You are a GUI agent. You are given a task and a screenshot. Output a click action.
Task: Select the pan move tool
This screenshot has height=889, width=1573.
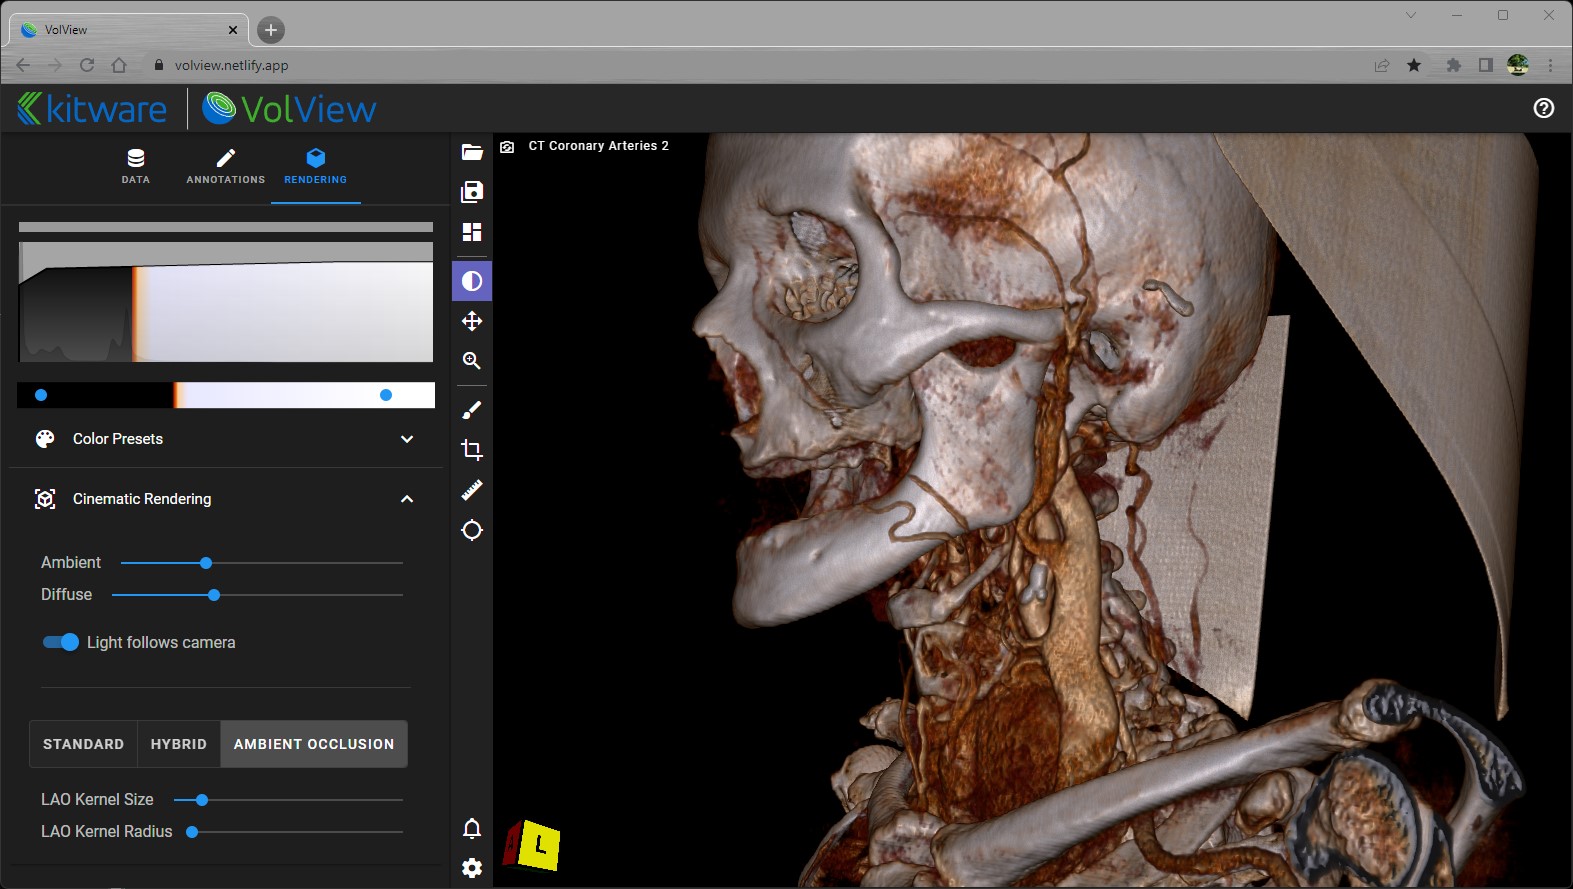pos(472,321)
